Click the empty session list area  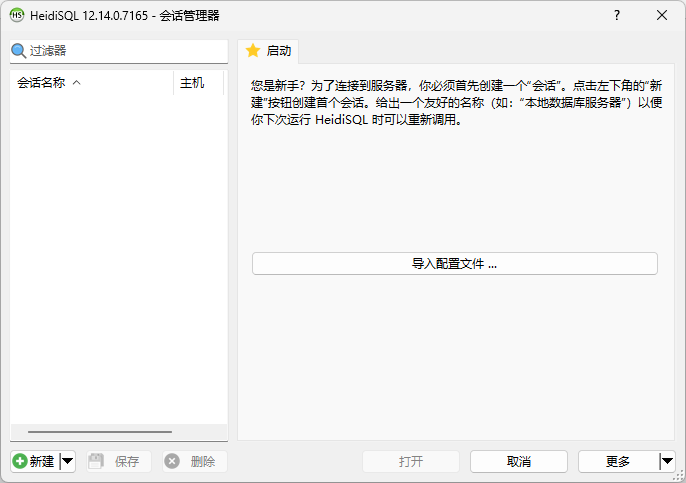click(x=119, y=250)
